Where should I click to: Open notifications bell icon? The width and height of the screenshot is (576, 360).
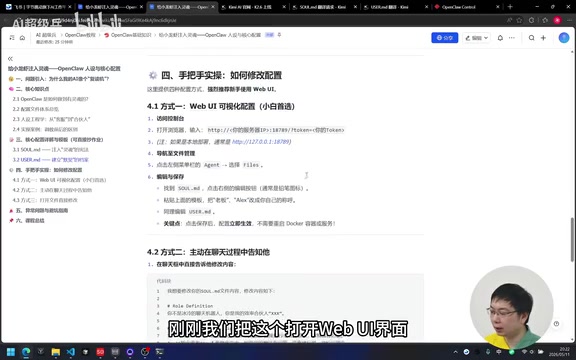point(500,38)
